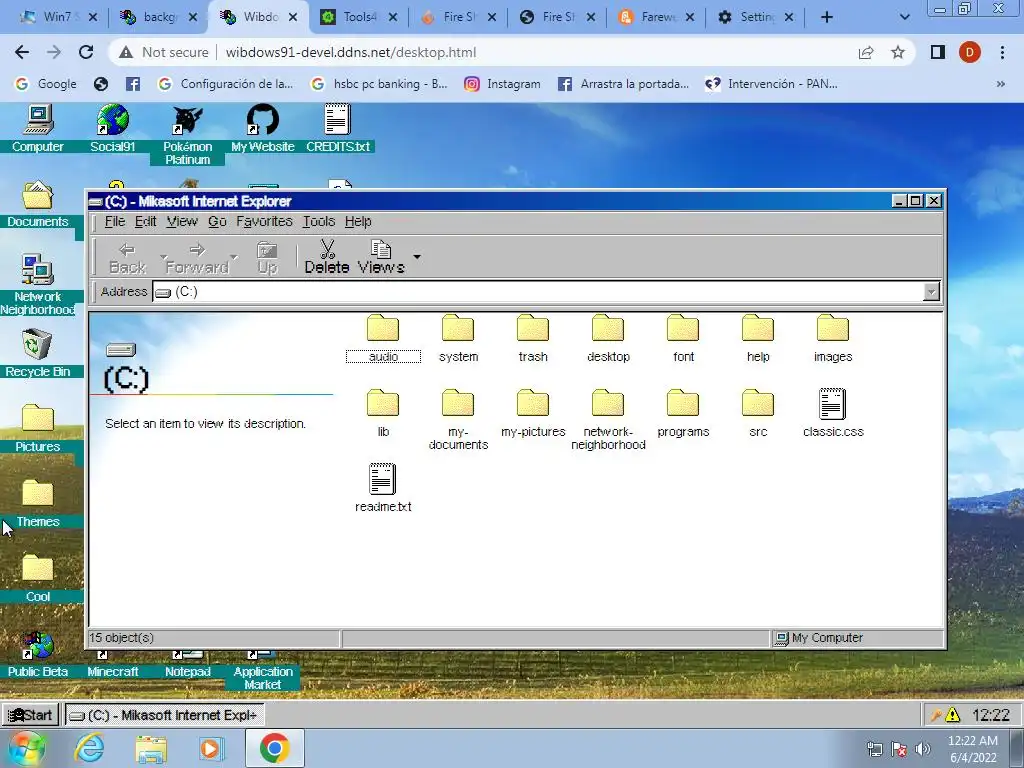Open the Help menu
The width and height of the screenshot is (1024, 768).
pos(358,221)
